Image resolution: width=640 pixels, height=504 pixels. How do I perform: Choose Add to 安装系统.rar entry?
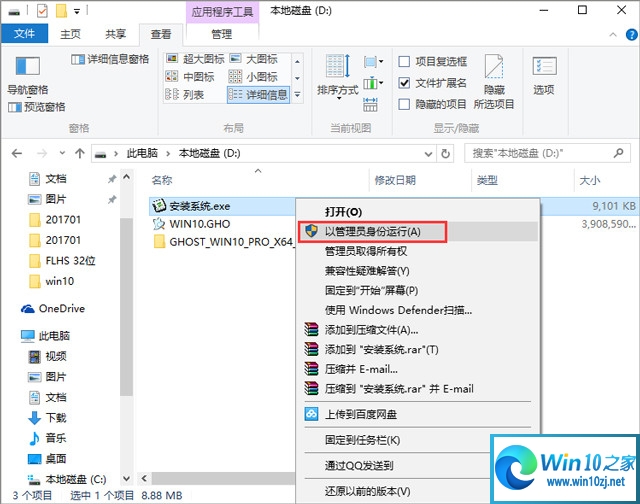tap(382, 349)
